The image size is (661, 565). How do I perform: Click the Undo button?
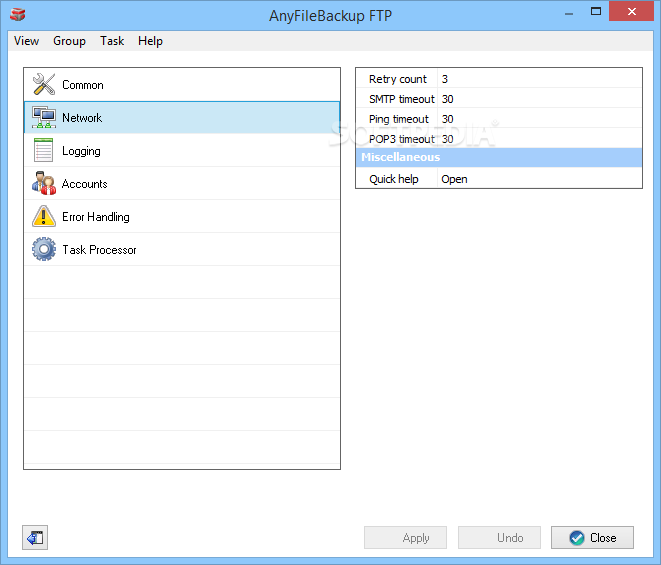pyautogui.click(x=499, y=538)
